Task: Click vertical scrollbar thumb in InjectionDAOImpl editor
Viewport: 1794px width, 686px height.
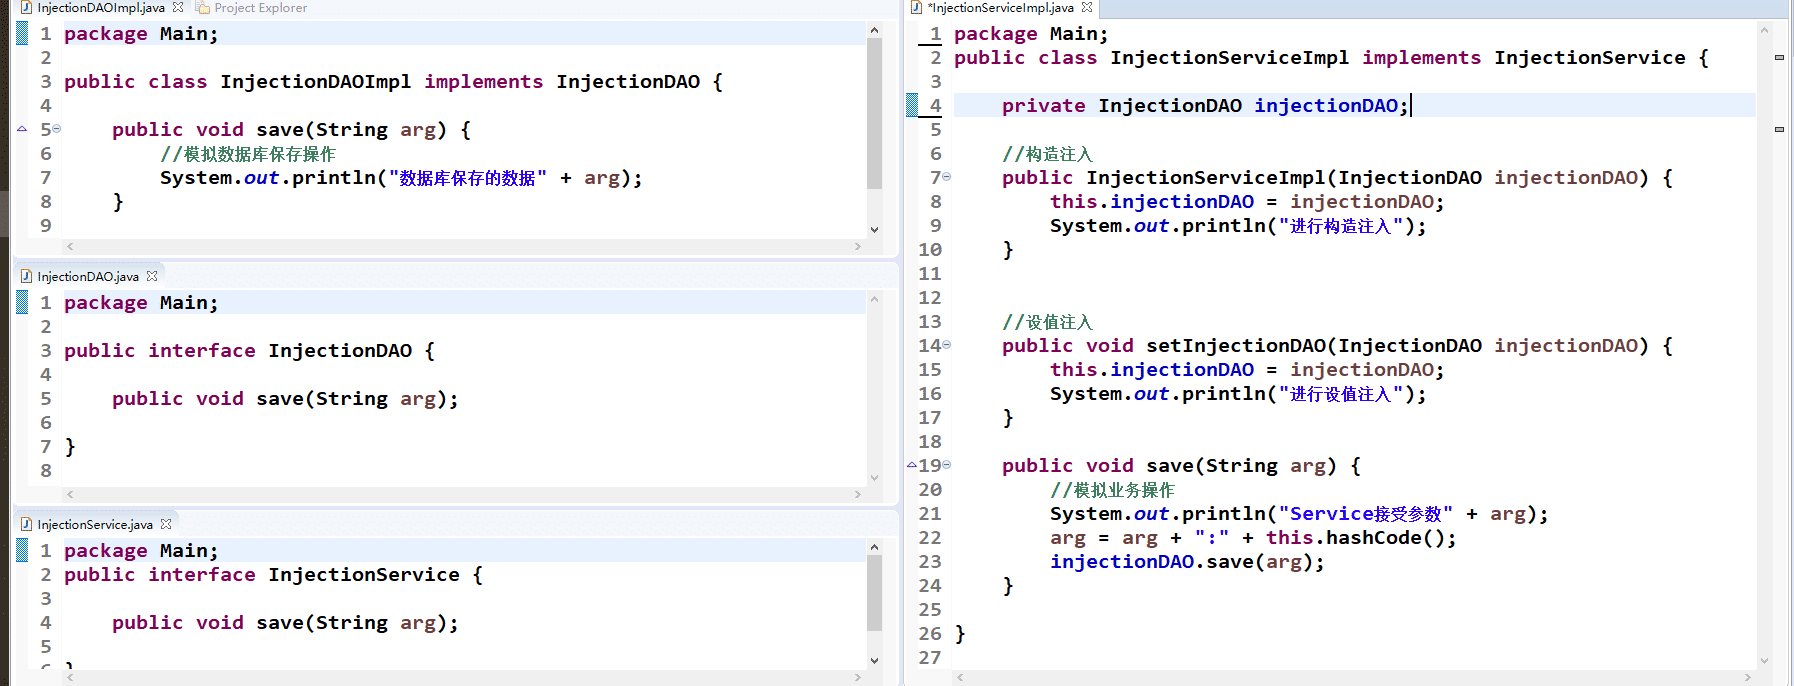Action: tap(874, 113)
